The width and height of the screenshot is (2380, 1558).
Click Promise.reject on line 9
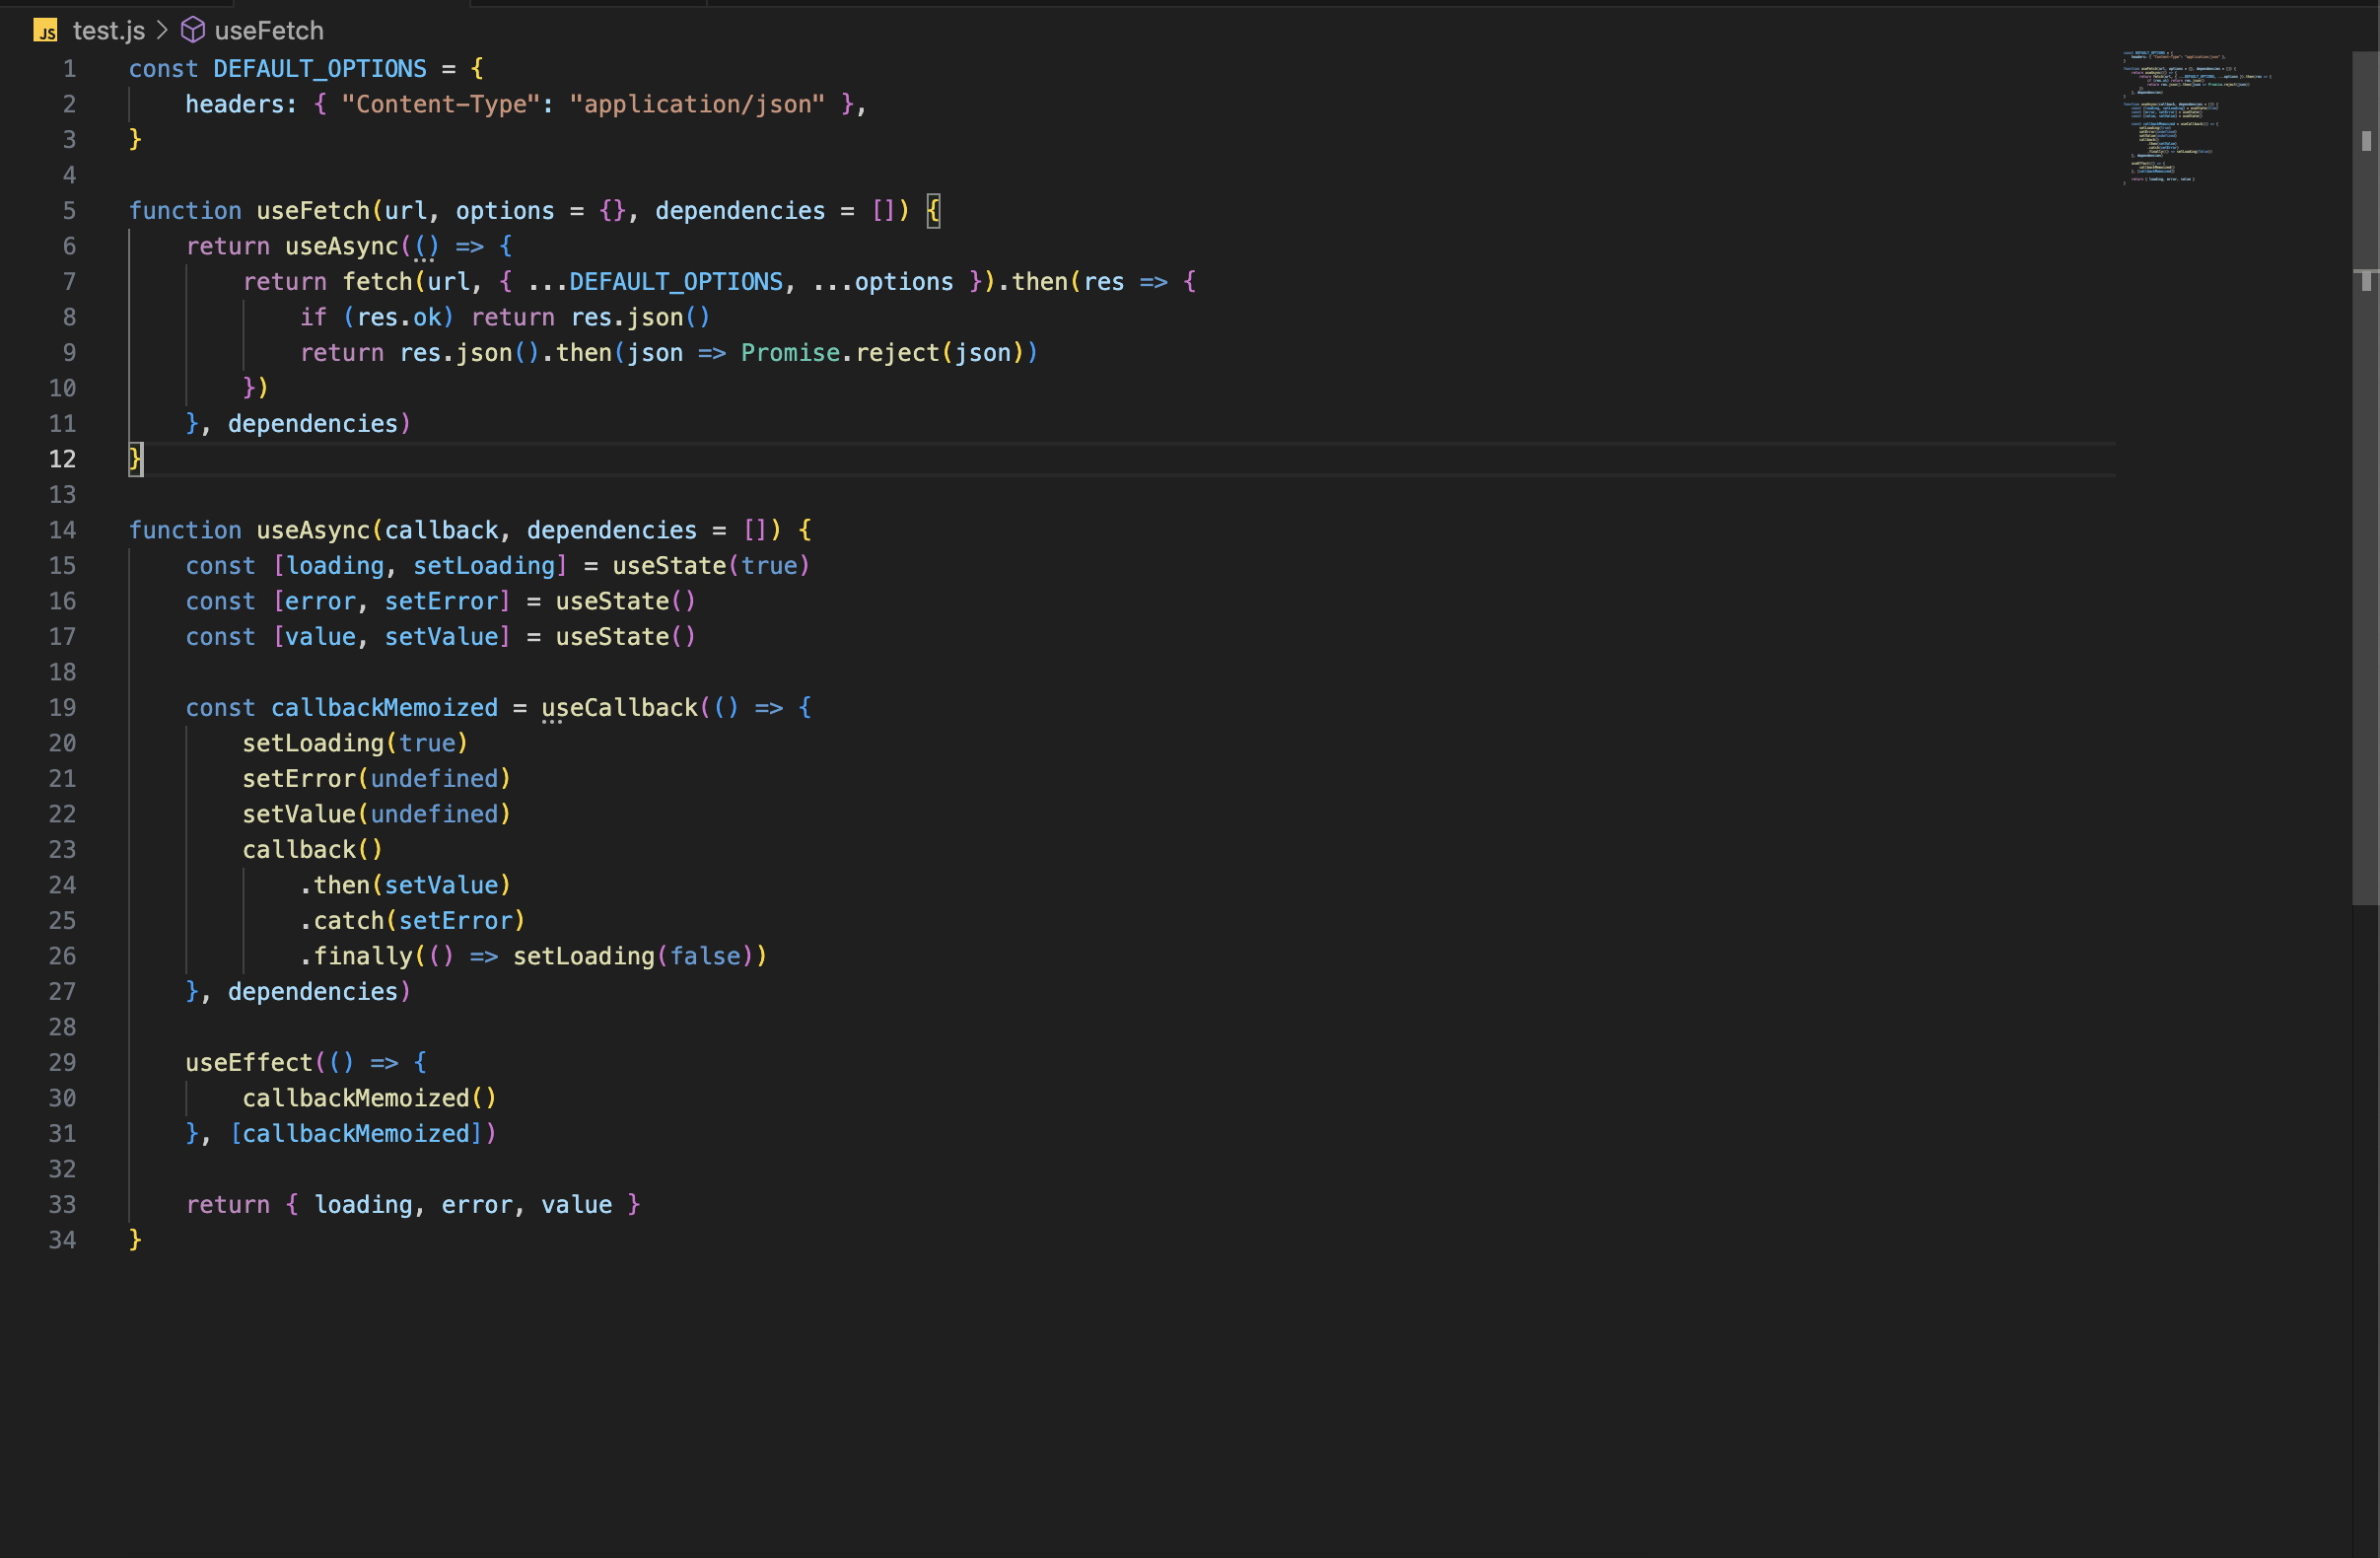[840, 353]
